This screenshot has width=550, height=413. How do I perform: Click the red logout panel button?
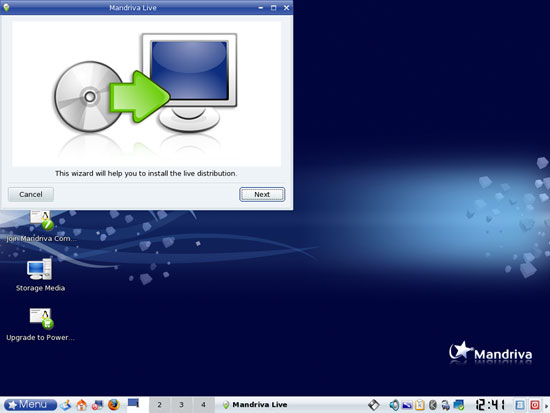tap(535, 405)
